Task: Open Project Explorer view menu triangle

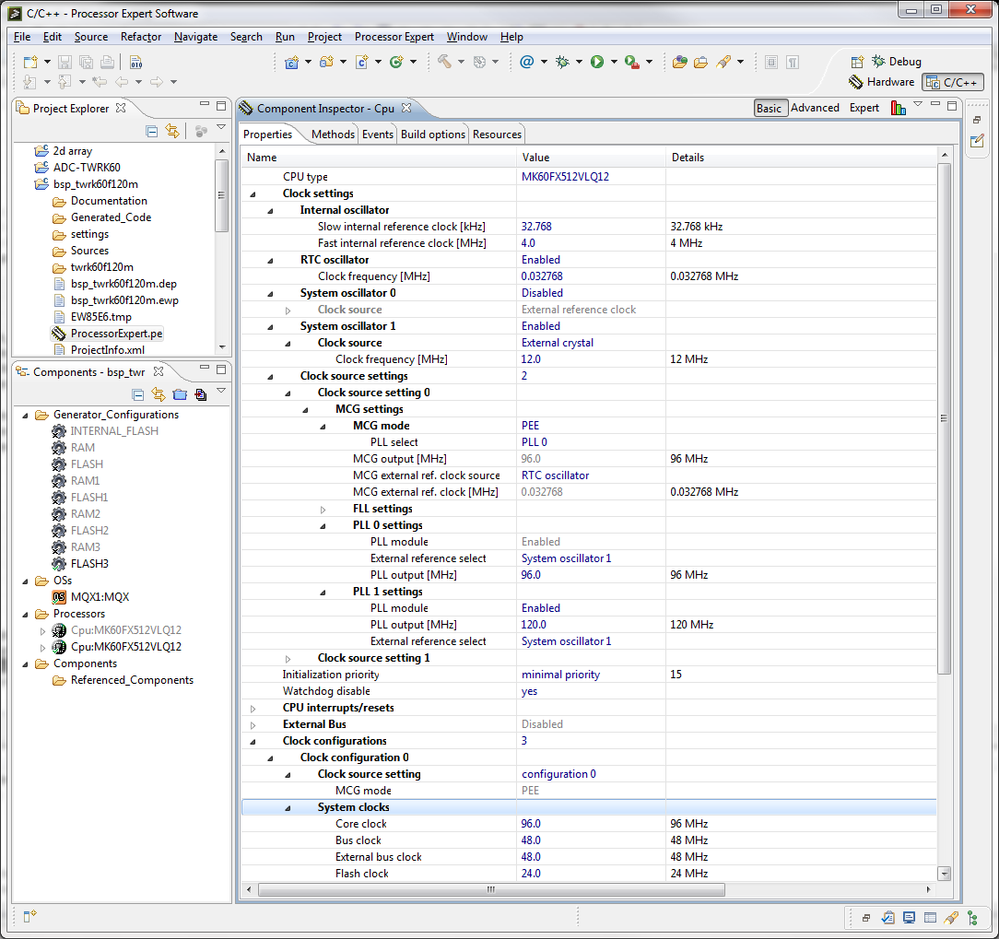Action: pyautogui.click(x=221, y=127)
